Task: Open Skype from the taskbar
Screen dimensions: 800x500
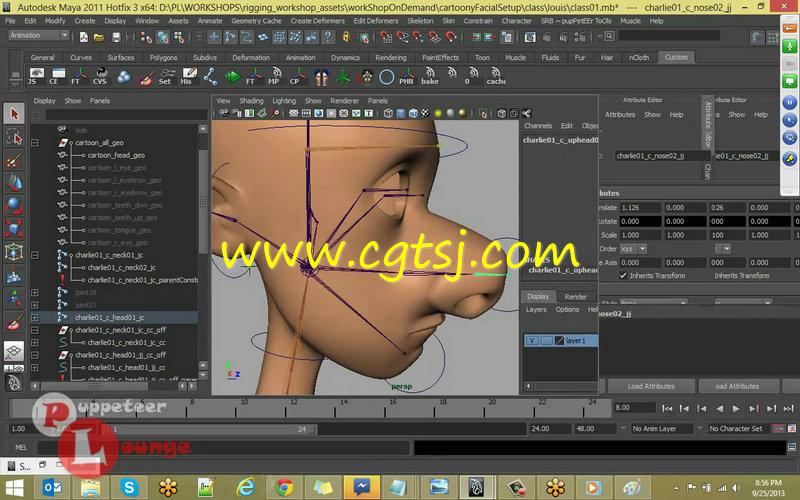Action: pos(129,488)
